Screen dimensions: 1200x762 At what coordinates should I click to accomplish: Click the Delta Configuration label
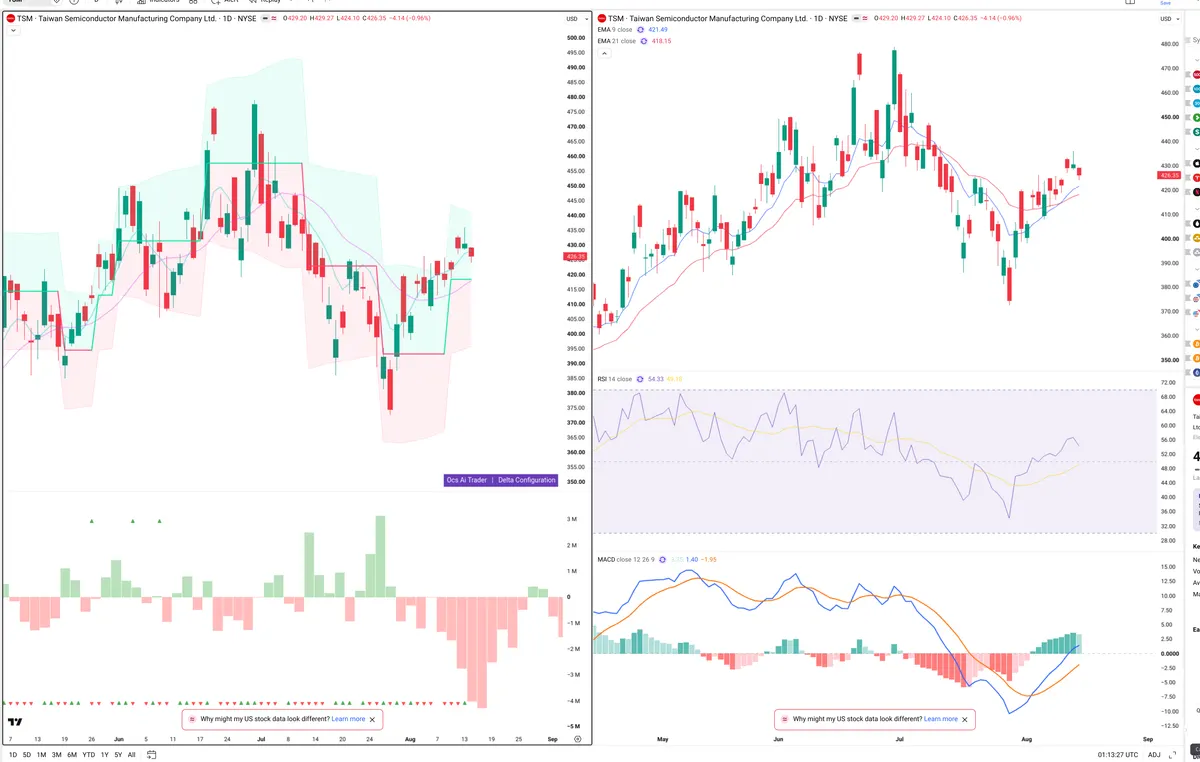[x=526, y=480]
